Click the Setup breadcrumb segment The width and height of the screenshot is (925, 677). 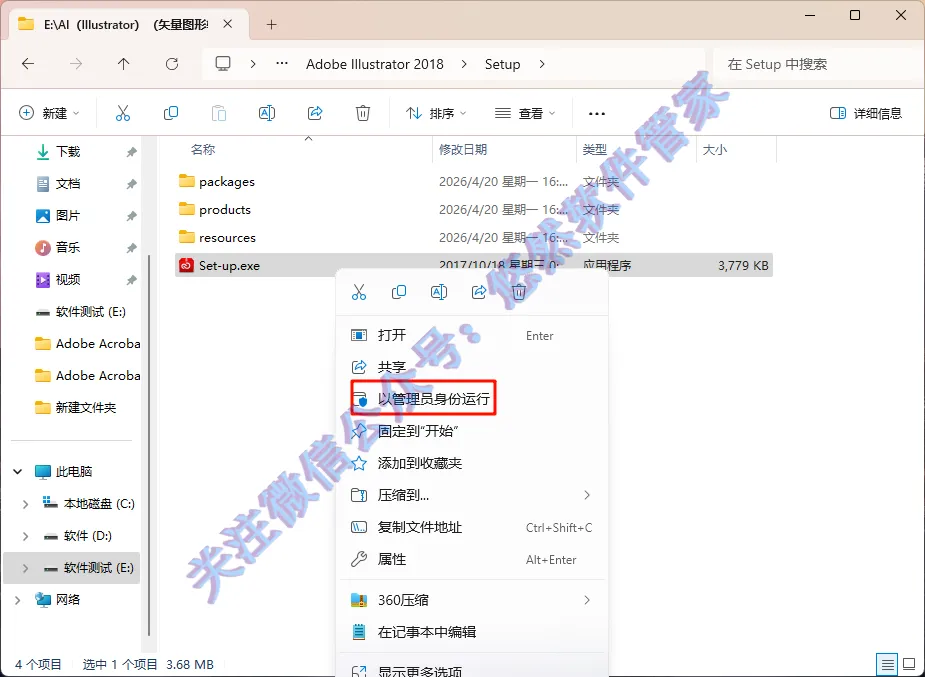point(503,64)
